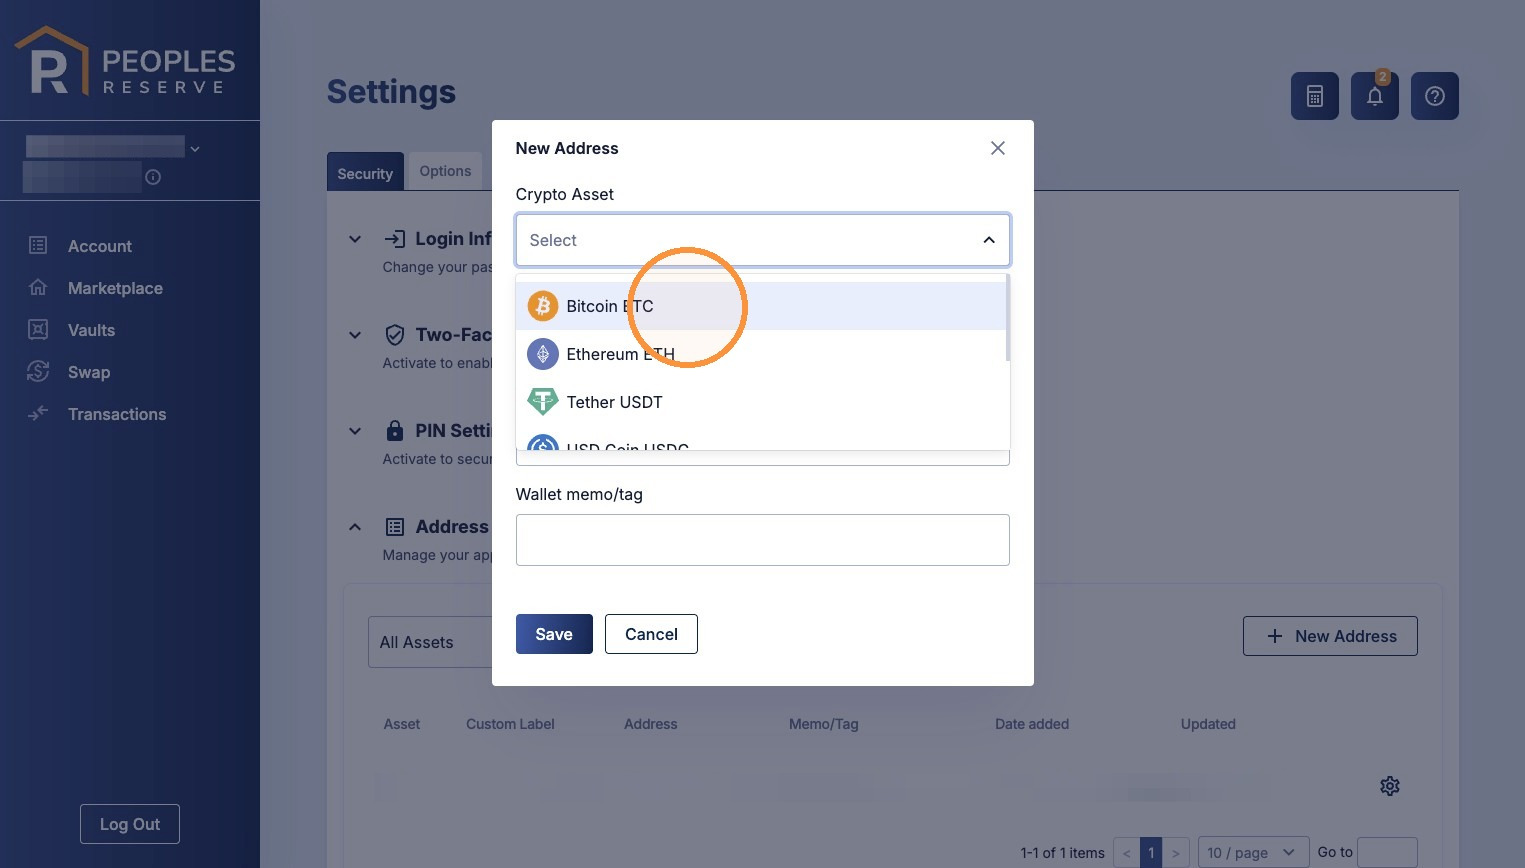The height and width of the screenshot is (868, 1525).
Task: Click the New Address button
Action: [1330, 636]
